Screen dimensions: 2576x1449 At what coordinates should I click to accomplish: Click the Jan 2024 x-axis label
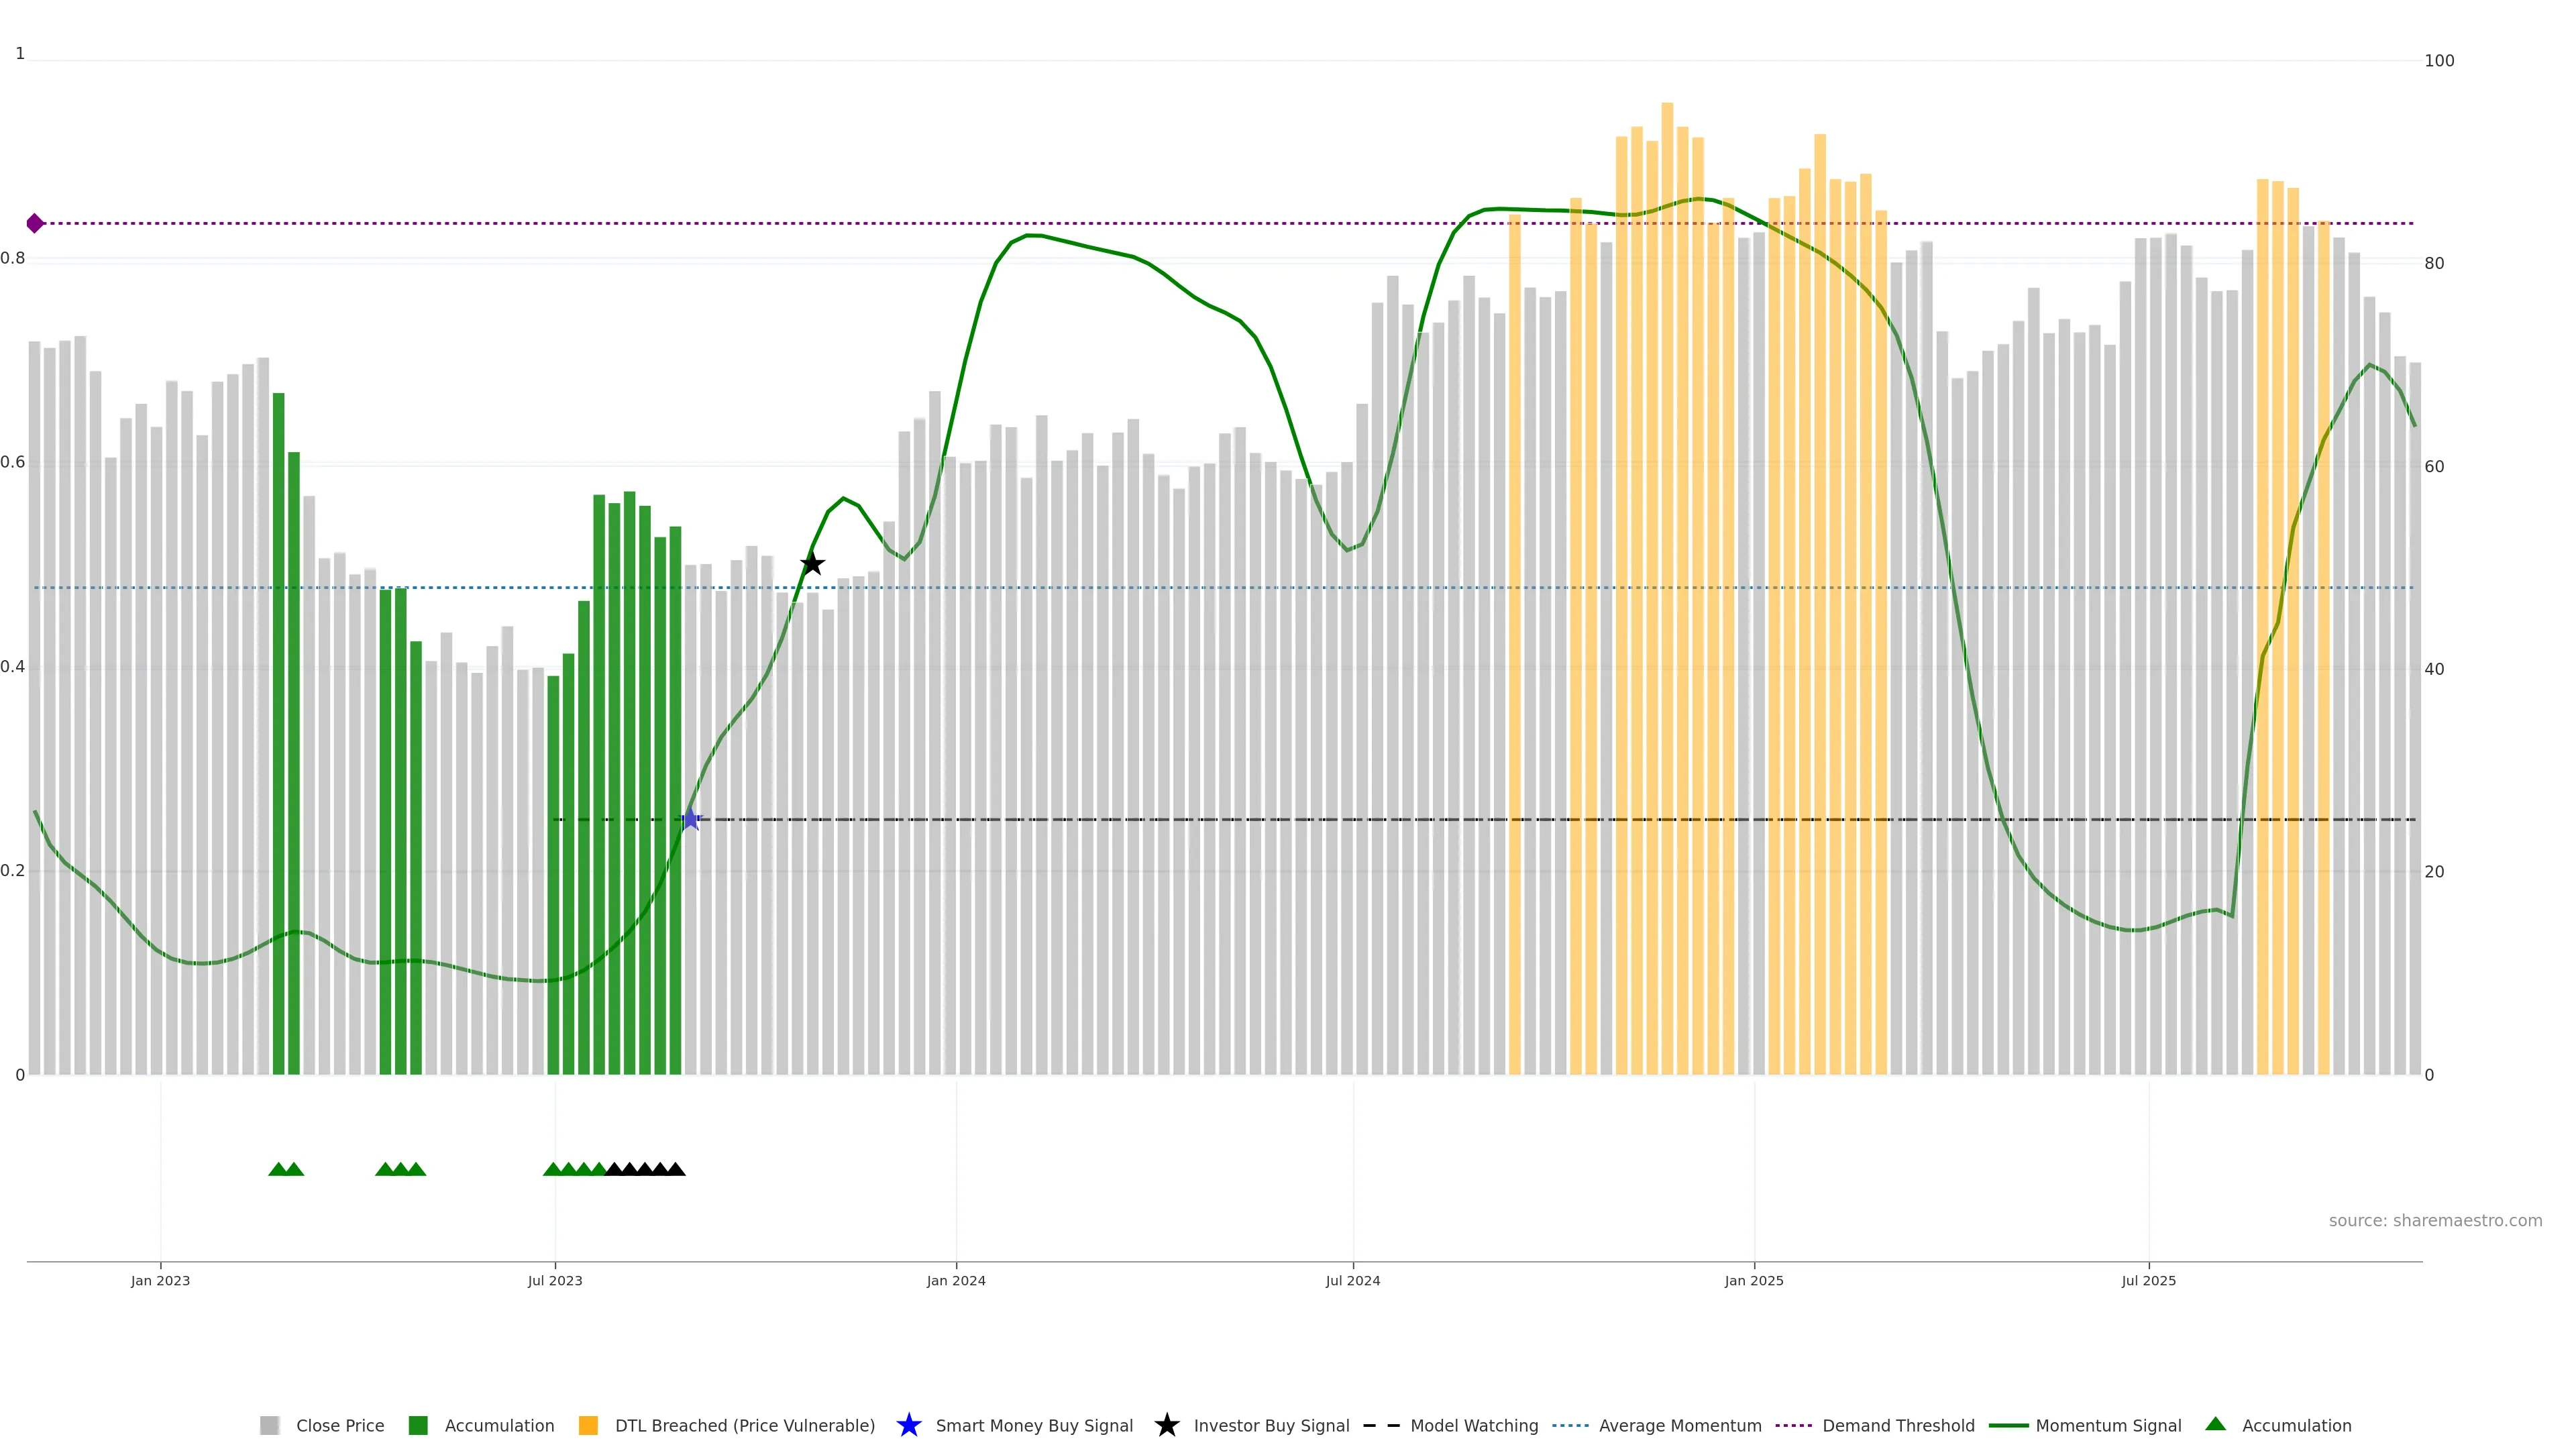955,1280
